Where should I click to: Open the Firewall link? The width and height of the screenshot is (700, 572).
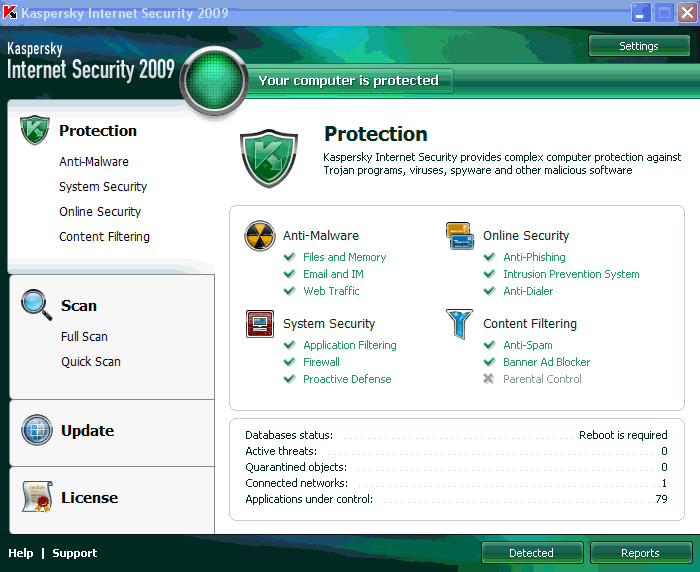click(321, 362)
